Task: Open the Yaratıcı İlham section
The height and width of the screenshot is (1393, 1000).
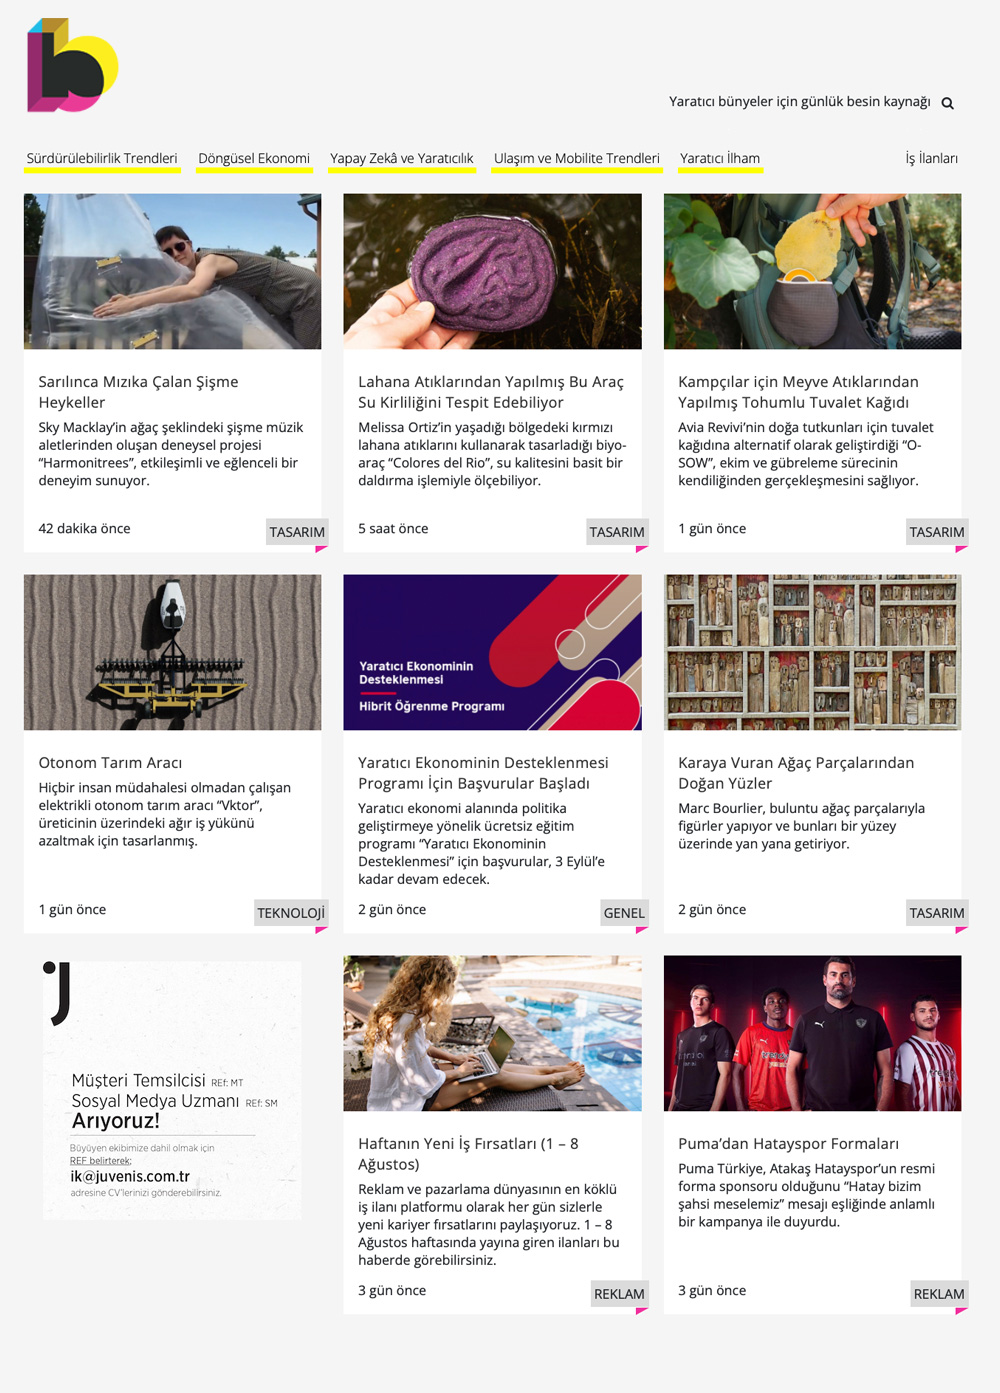Action: coord(720,158)
